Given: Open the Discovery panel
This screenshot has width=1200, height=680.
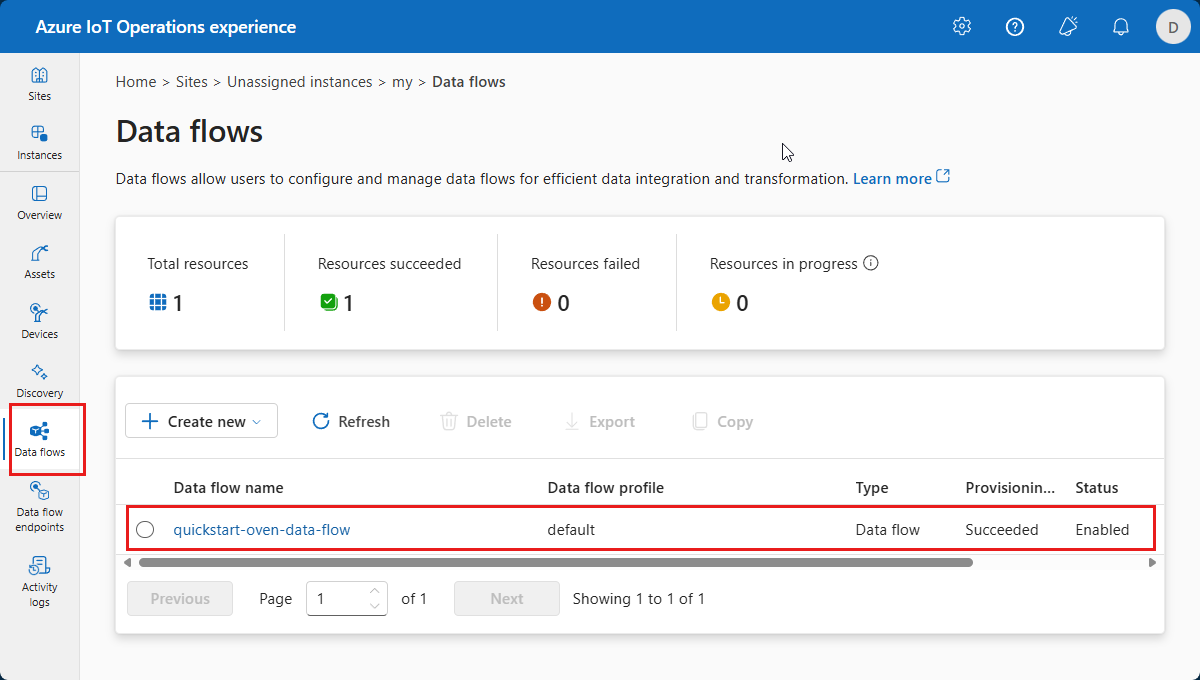Looking at the screenshot, I should click(x=39, y=380).
